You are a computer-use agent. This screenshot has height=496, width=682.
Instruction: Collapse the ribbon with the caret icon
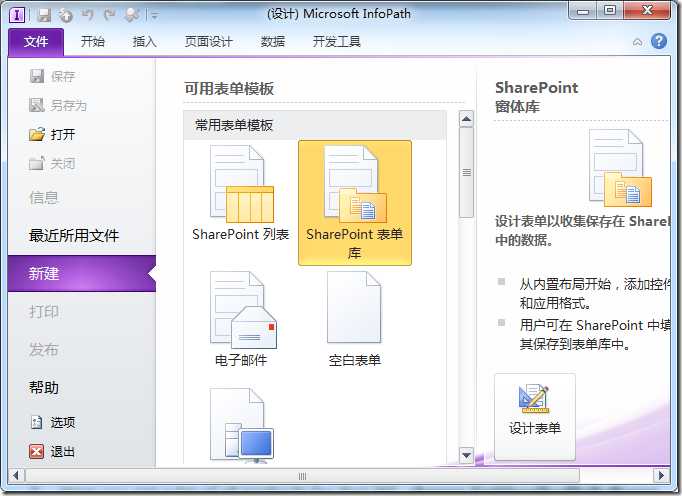[x=638, y=42]
